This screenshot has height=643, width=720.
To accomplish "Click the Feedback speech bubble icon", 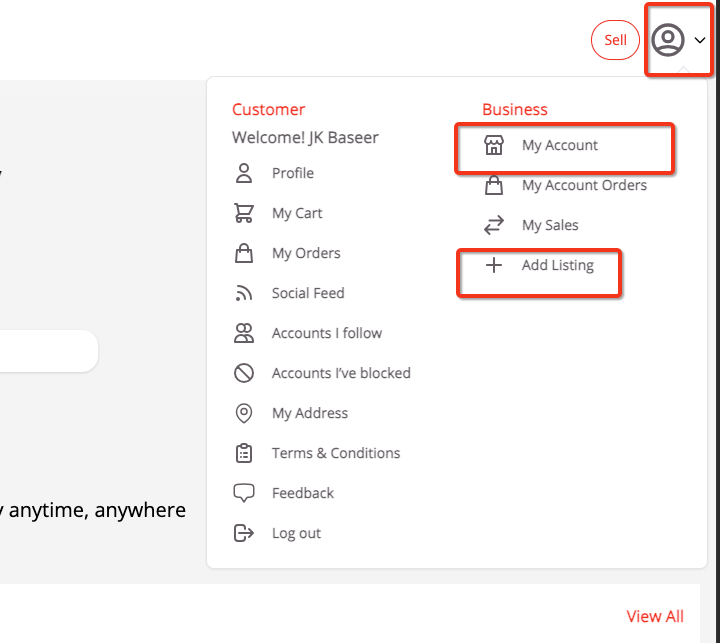I will [244, 493].
